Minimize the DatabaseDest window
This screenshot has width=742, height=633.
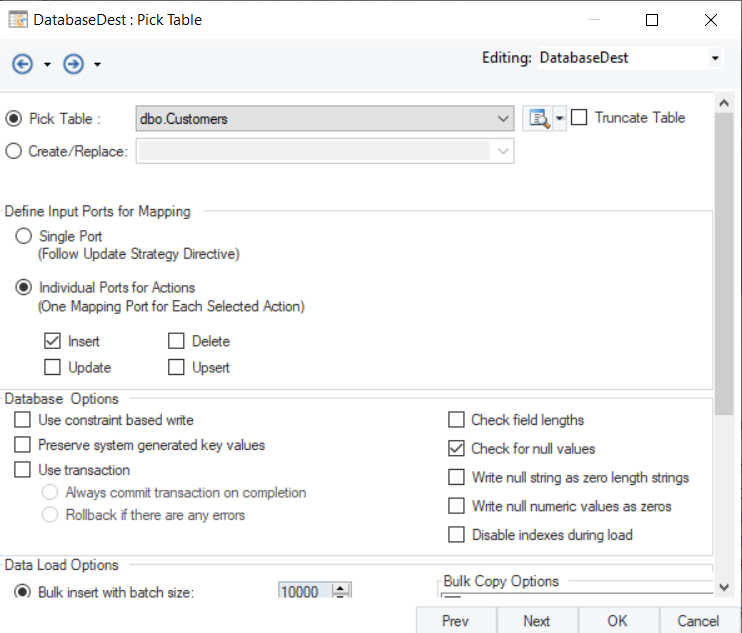(593, 20)
